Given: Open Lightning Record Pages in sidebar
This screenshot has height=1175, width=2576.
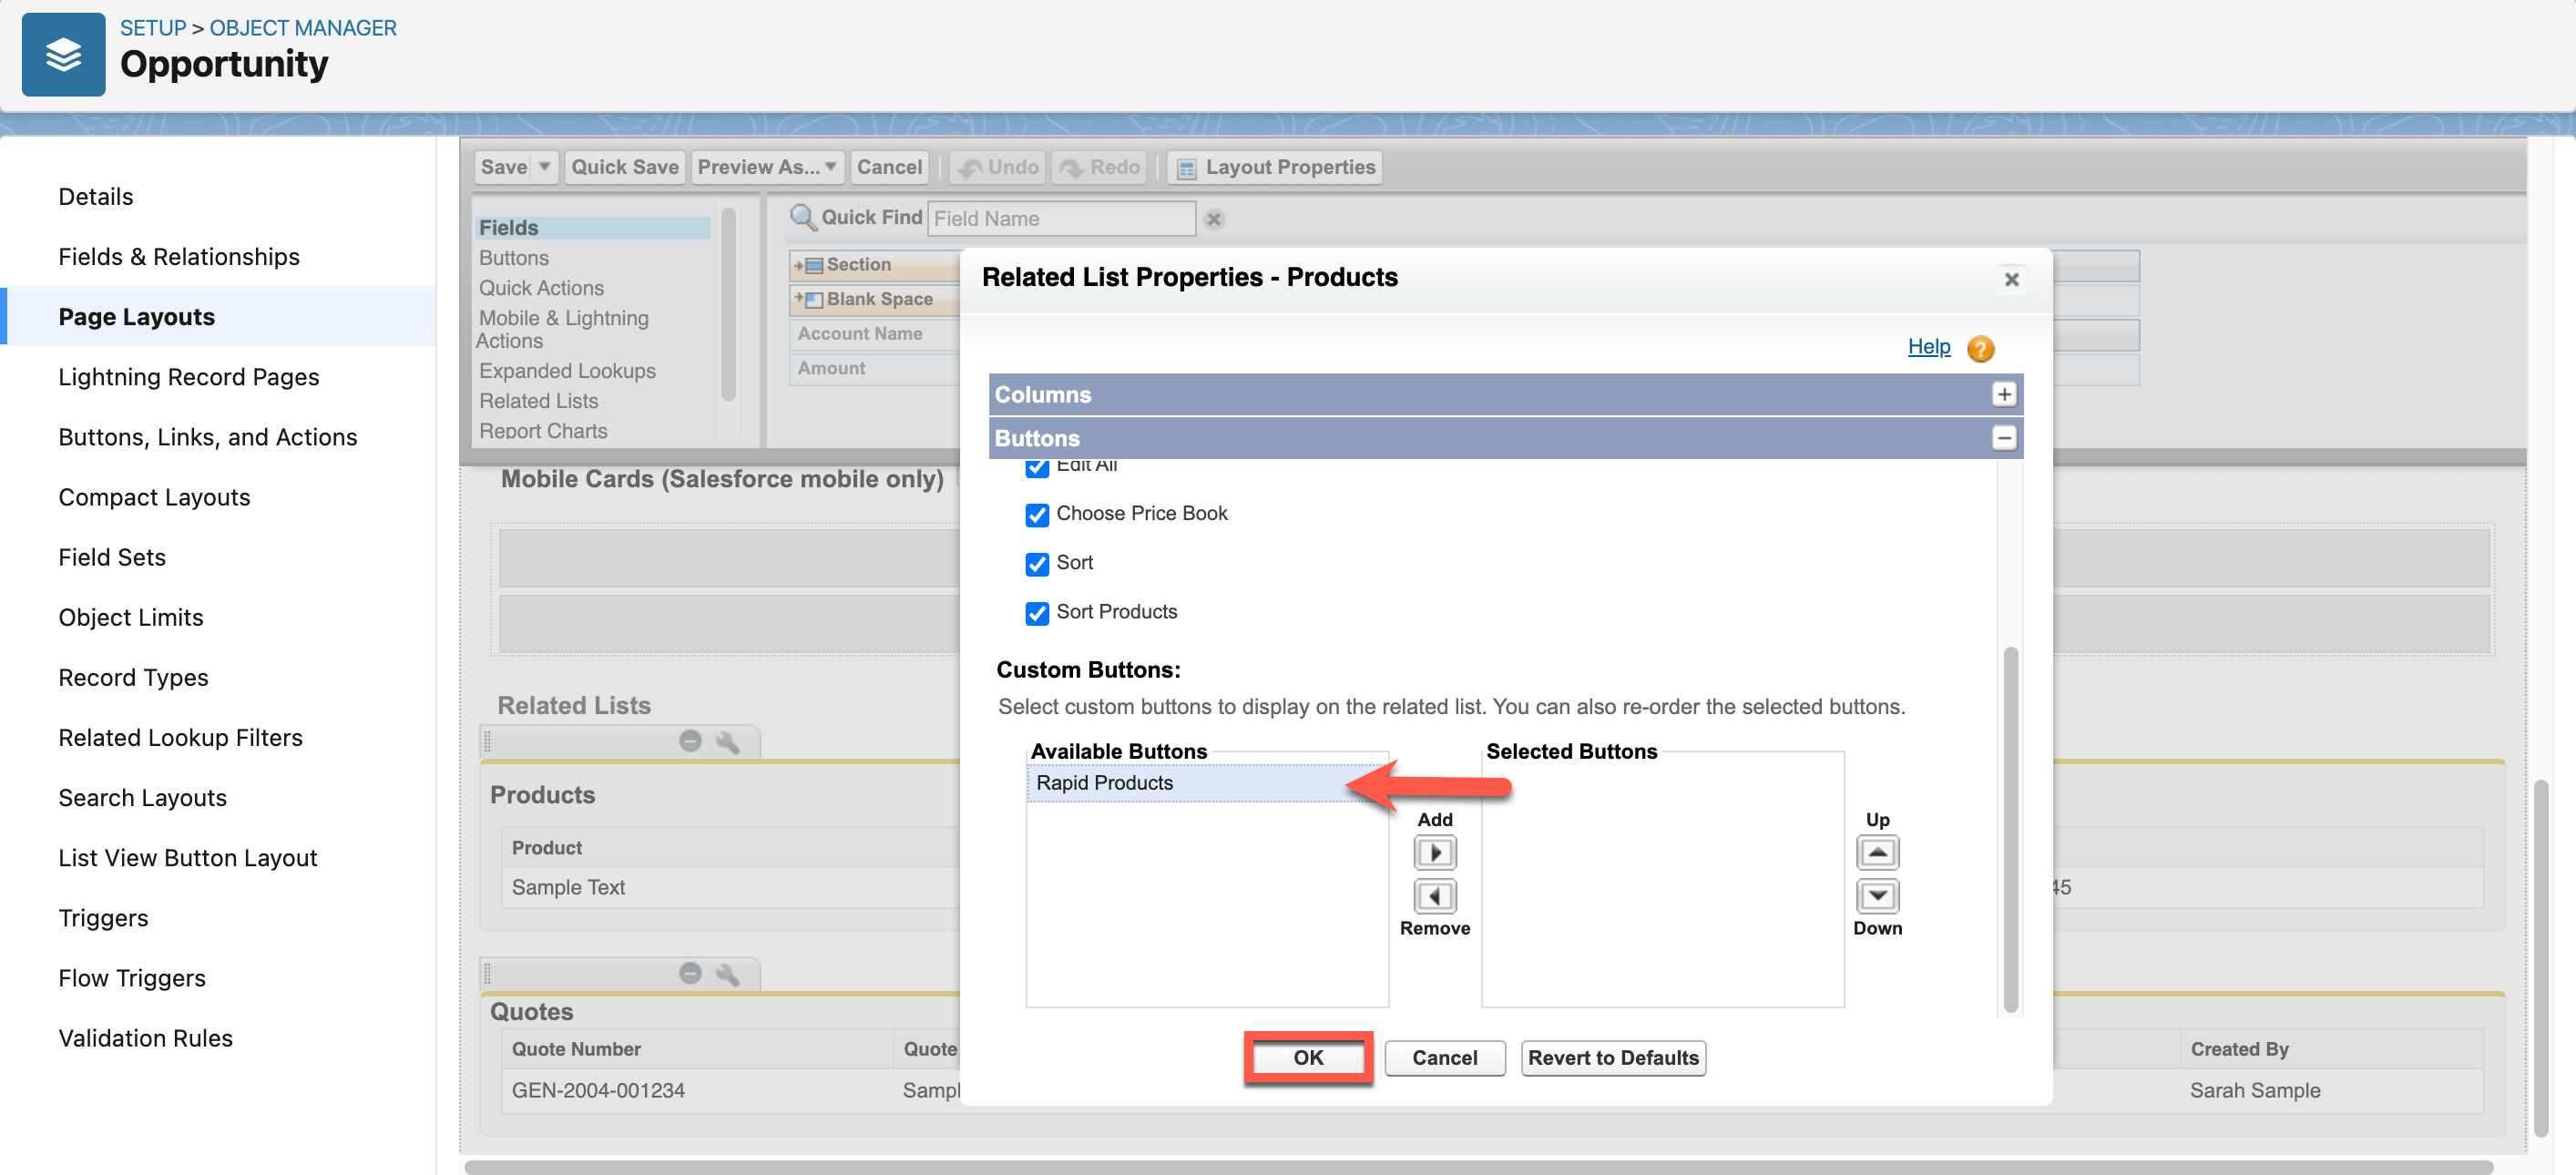Looking at the screenshot, I should click(189, 376).
